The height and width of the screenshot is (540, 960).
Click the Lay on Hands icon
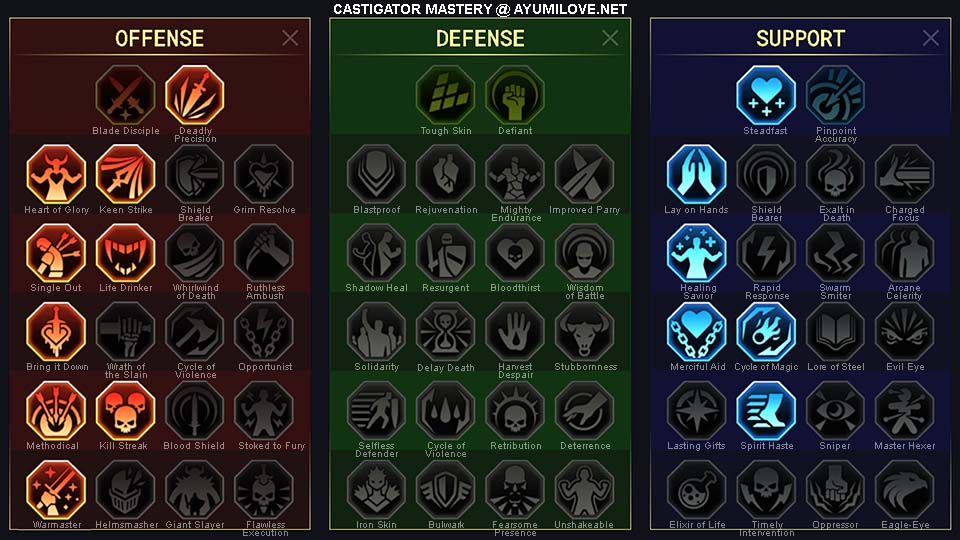[x=696, y=174]
